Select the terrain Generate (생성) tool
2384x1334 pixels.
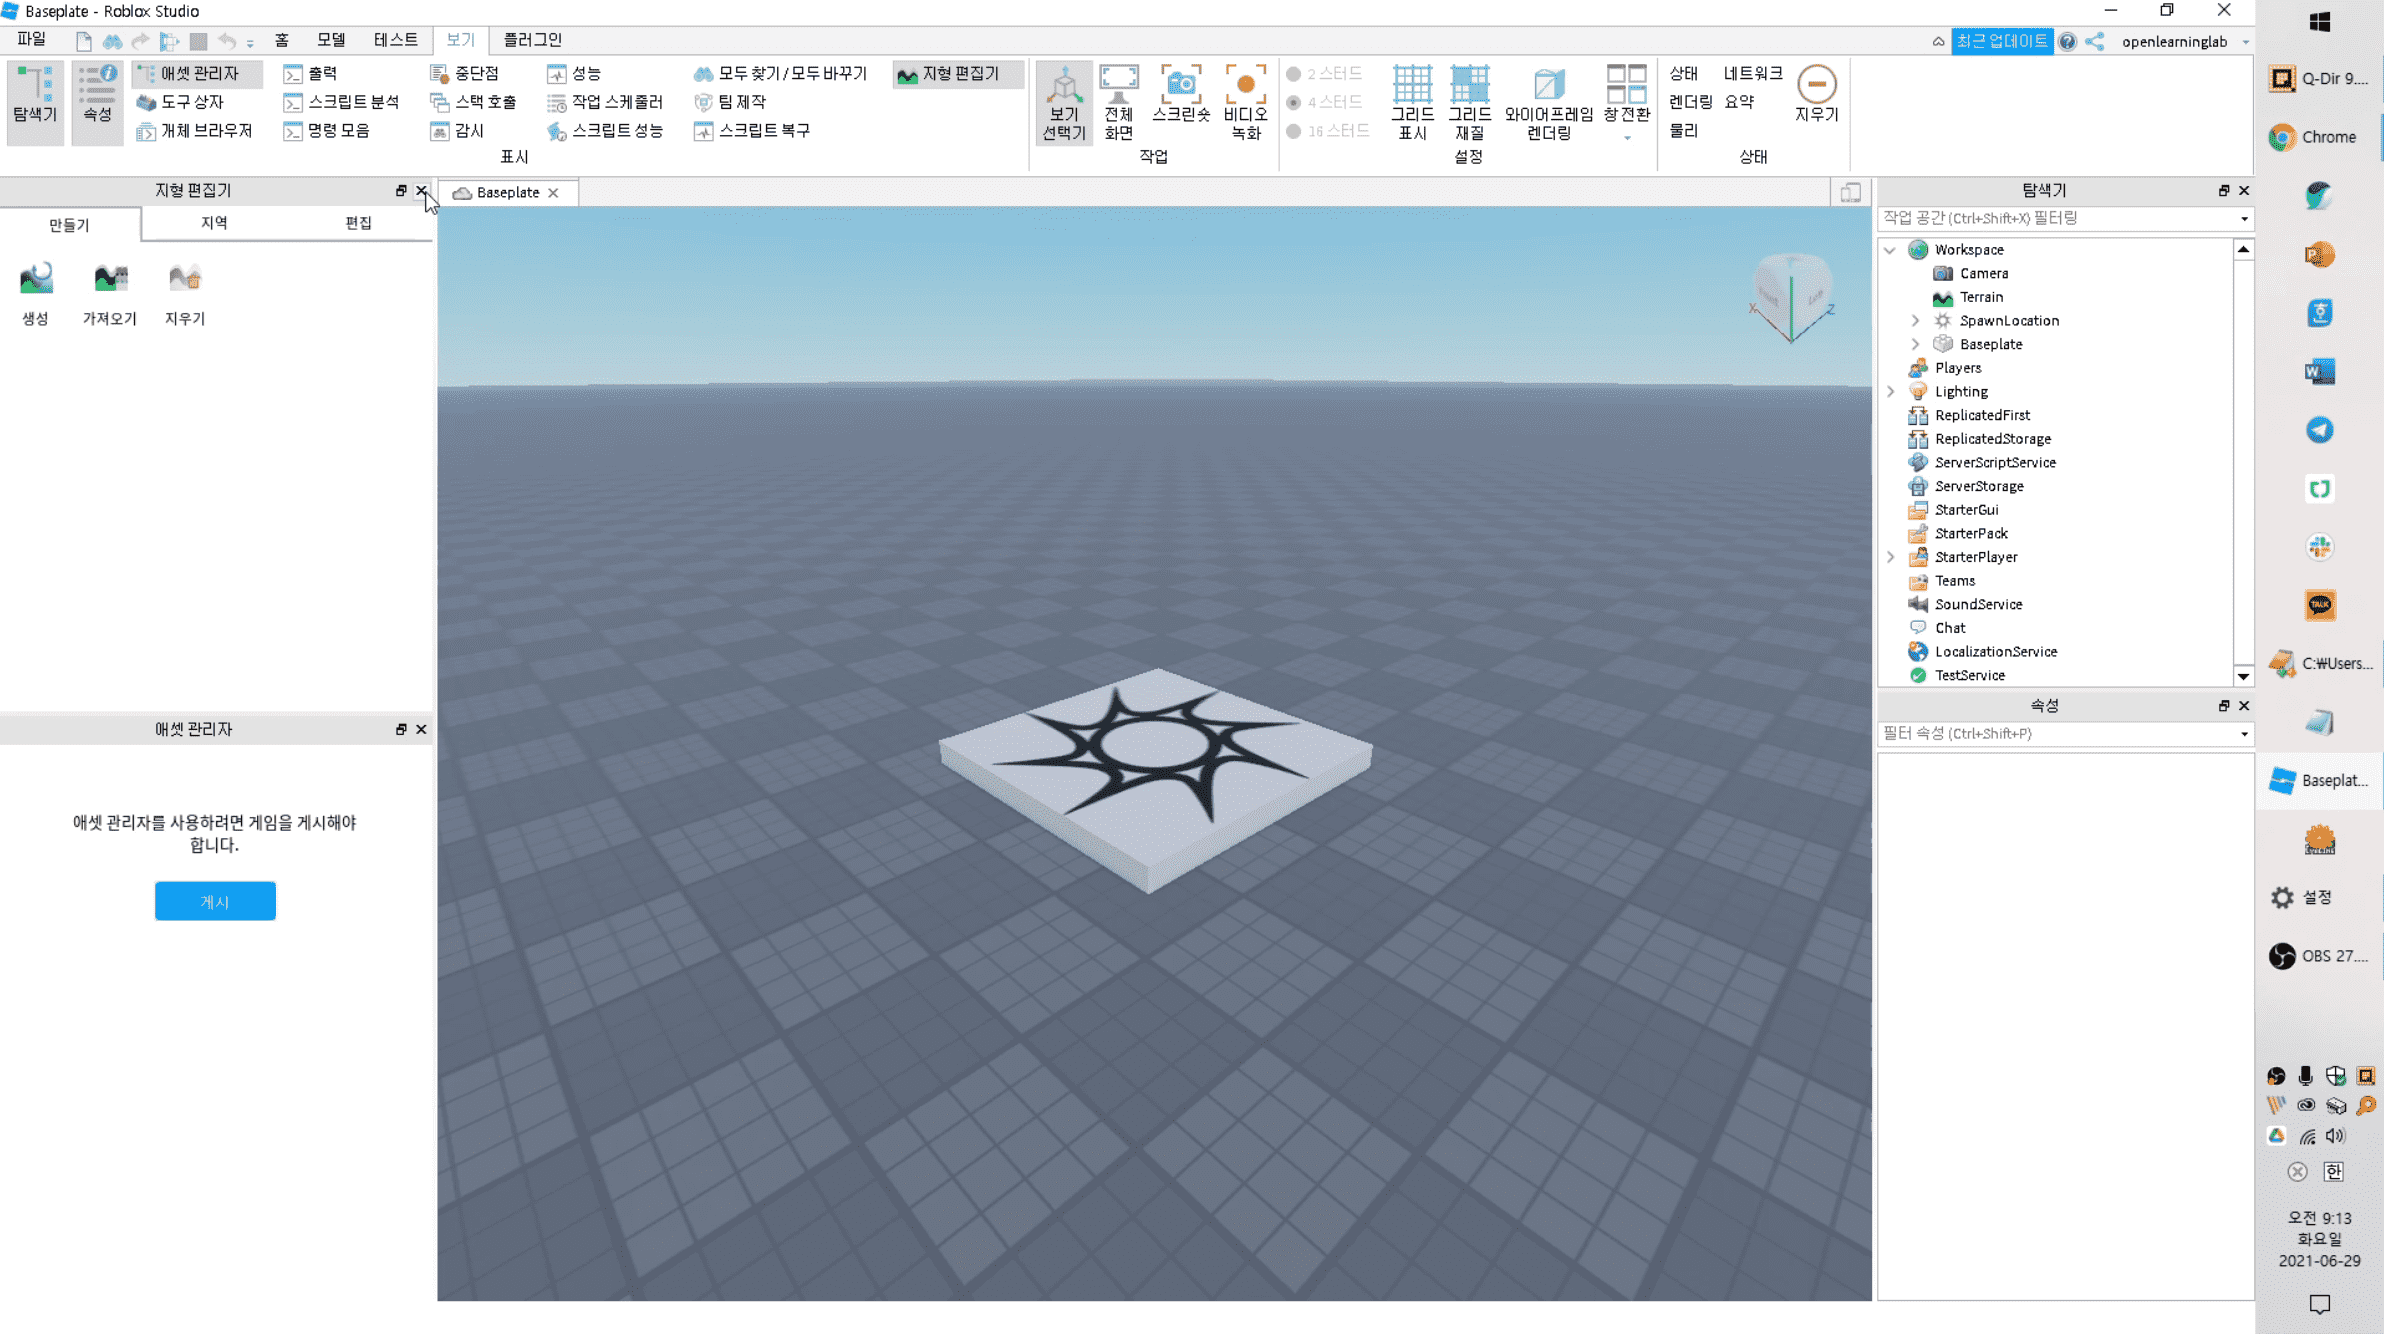point(35,293)
